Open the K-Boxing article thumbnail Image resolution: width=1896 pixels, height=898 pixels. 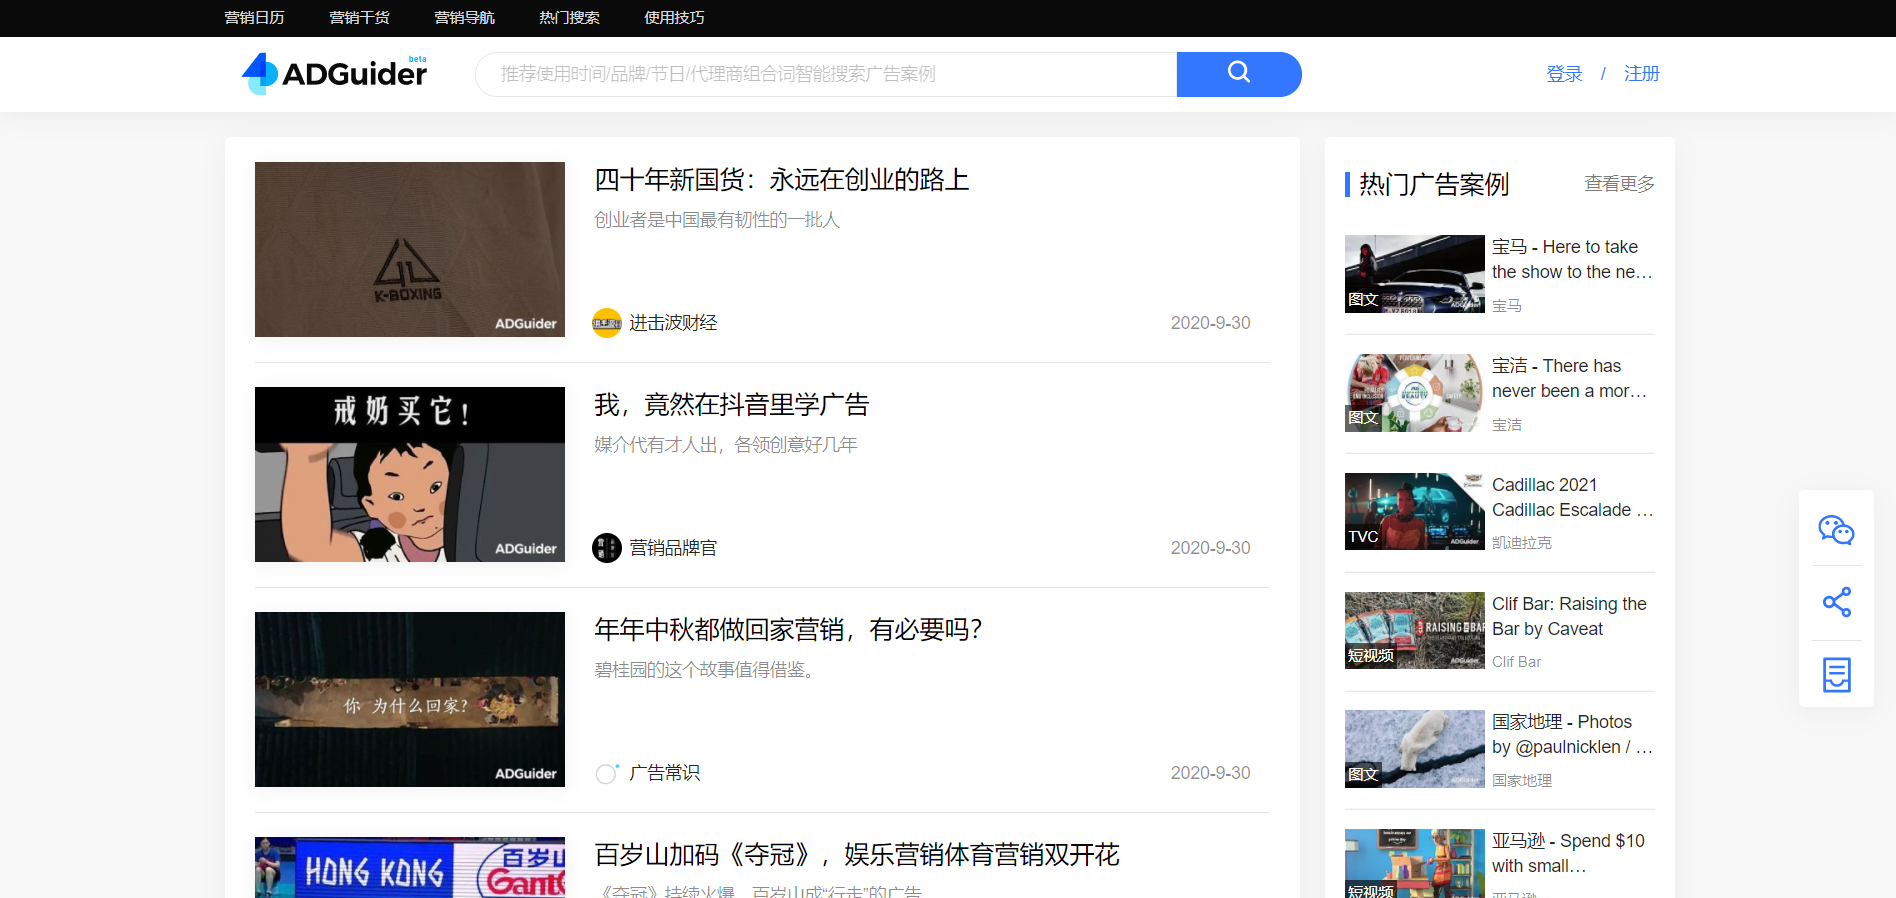[x=410, y=249]
